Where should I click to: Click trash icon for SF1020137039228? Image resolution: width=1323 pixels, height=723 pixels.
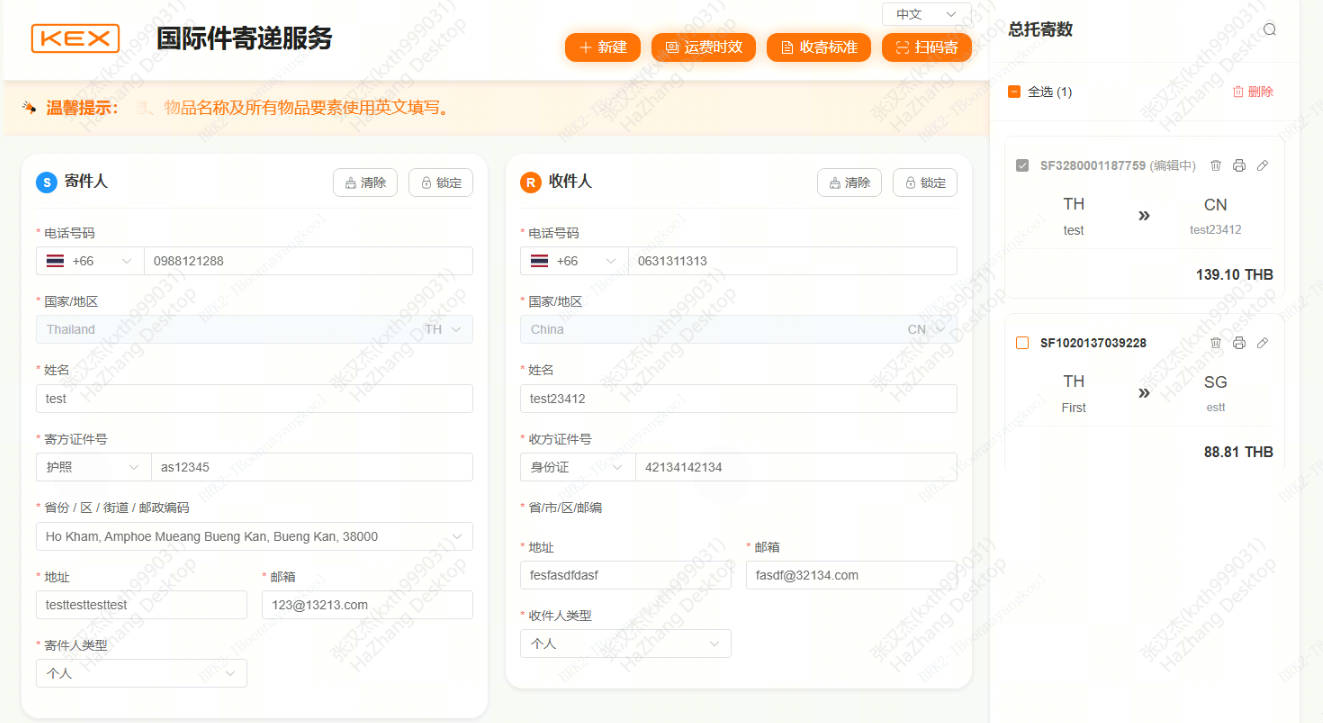[1216, 343]
